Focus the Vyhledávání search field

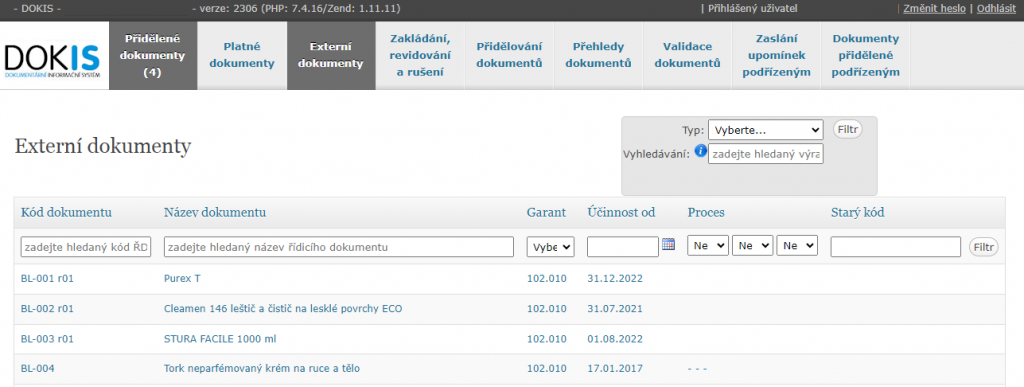click(x=765, y=155)
